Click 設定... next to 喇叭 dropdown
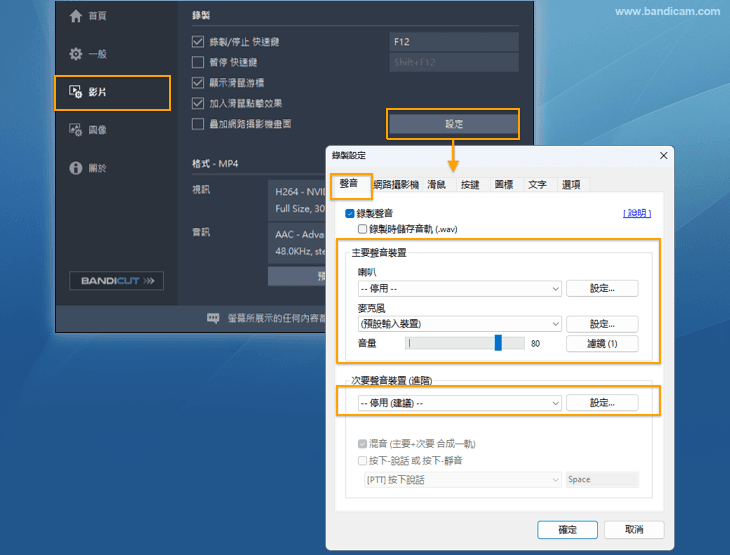The width and height of the screenshot is (730, 555). tap(602, 289)
